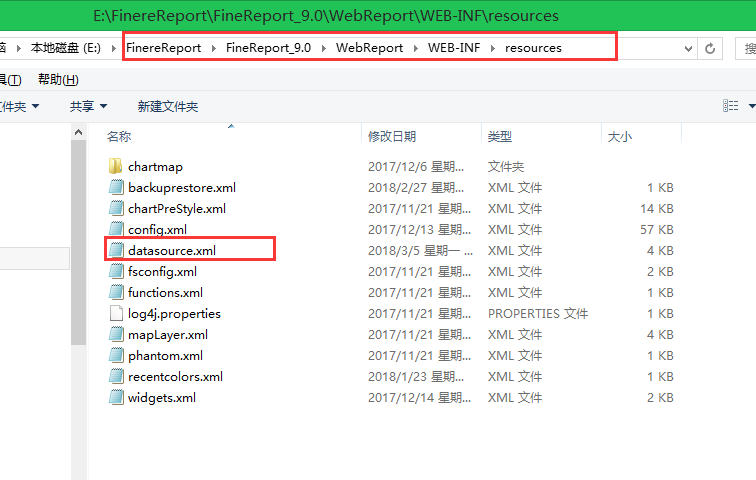The height and width of the screenshot is (480, 756).
Task: Click the mapLayer.xml file icon
Action: 116,334
